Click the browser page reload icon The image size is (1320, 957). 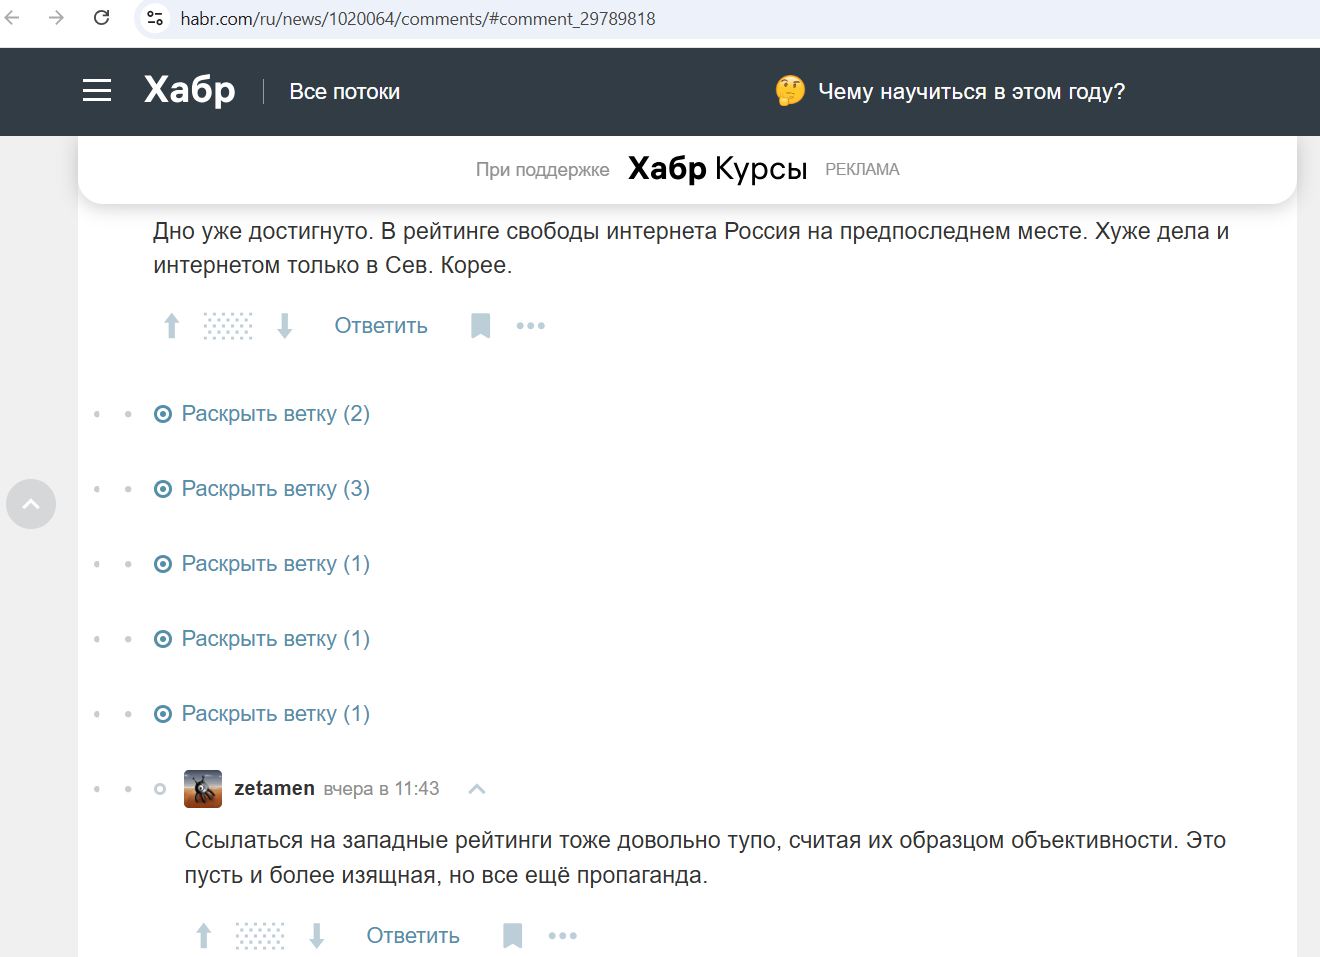point(101,17)
